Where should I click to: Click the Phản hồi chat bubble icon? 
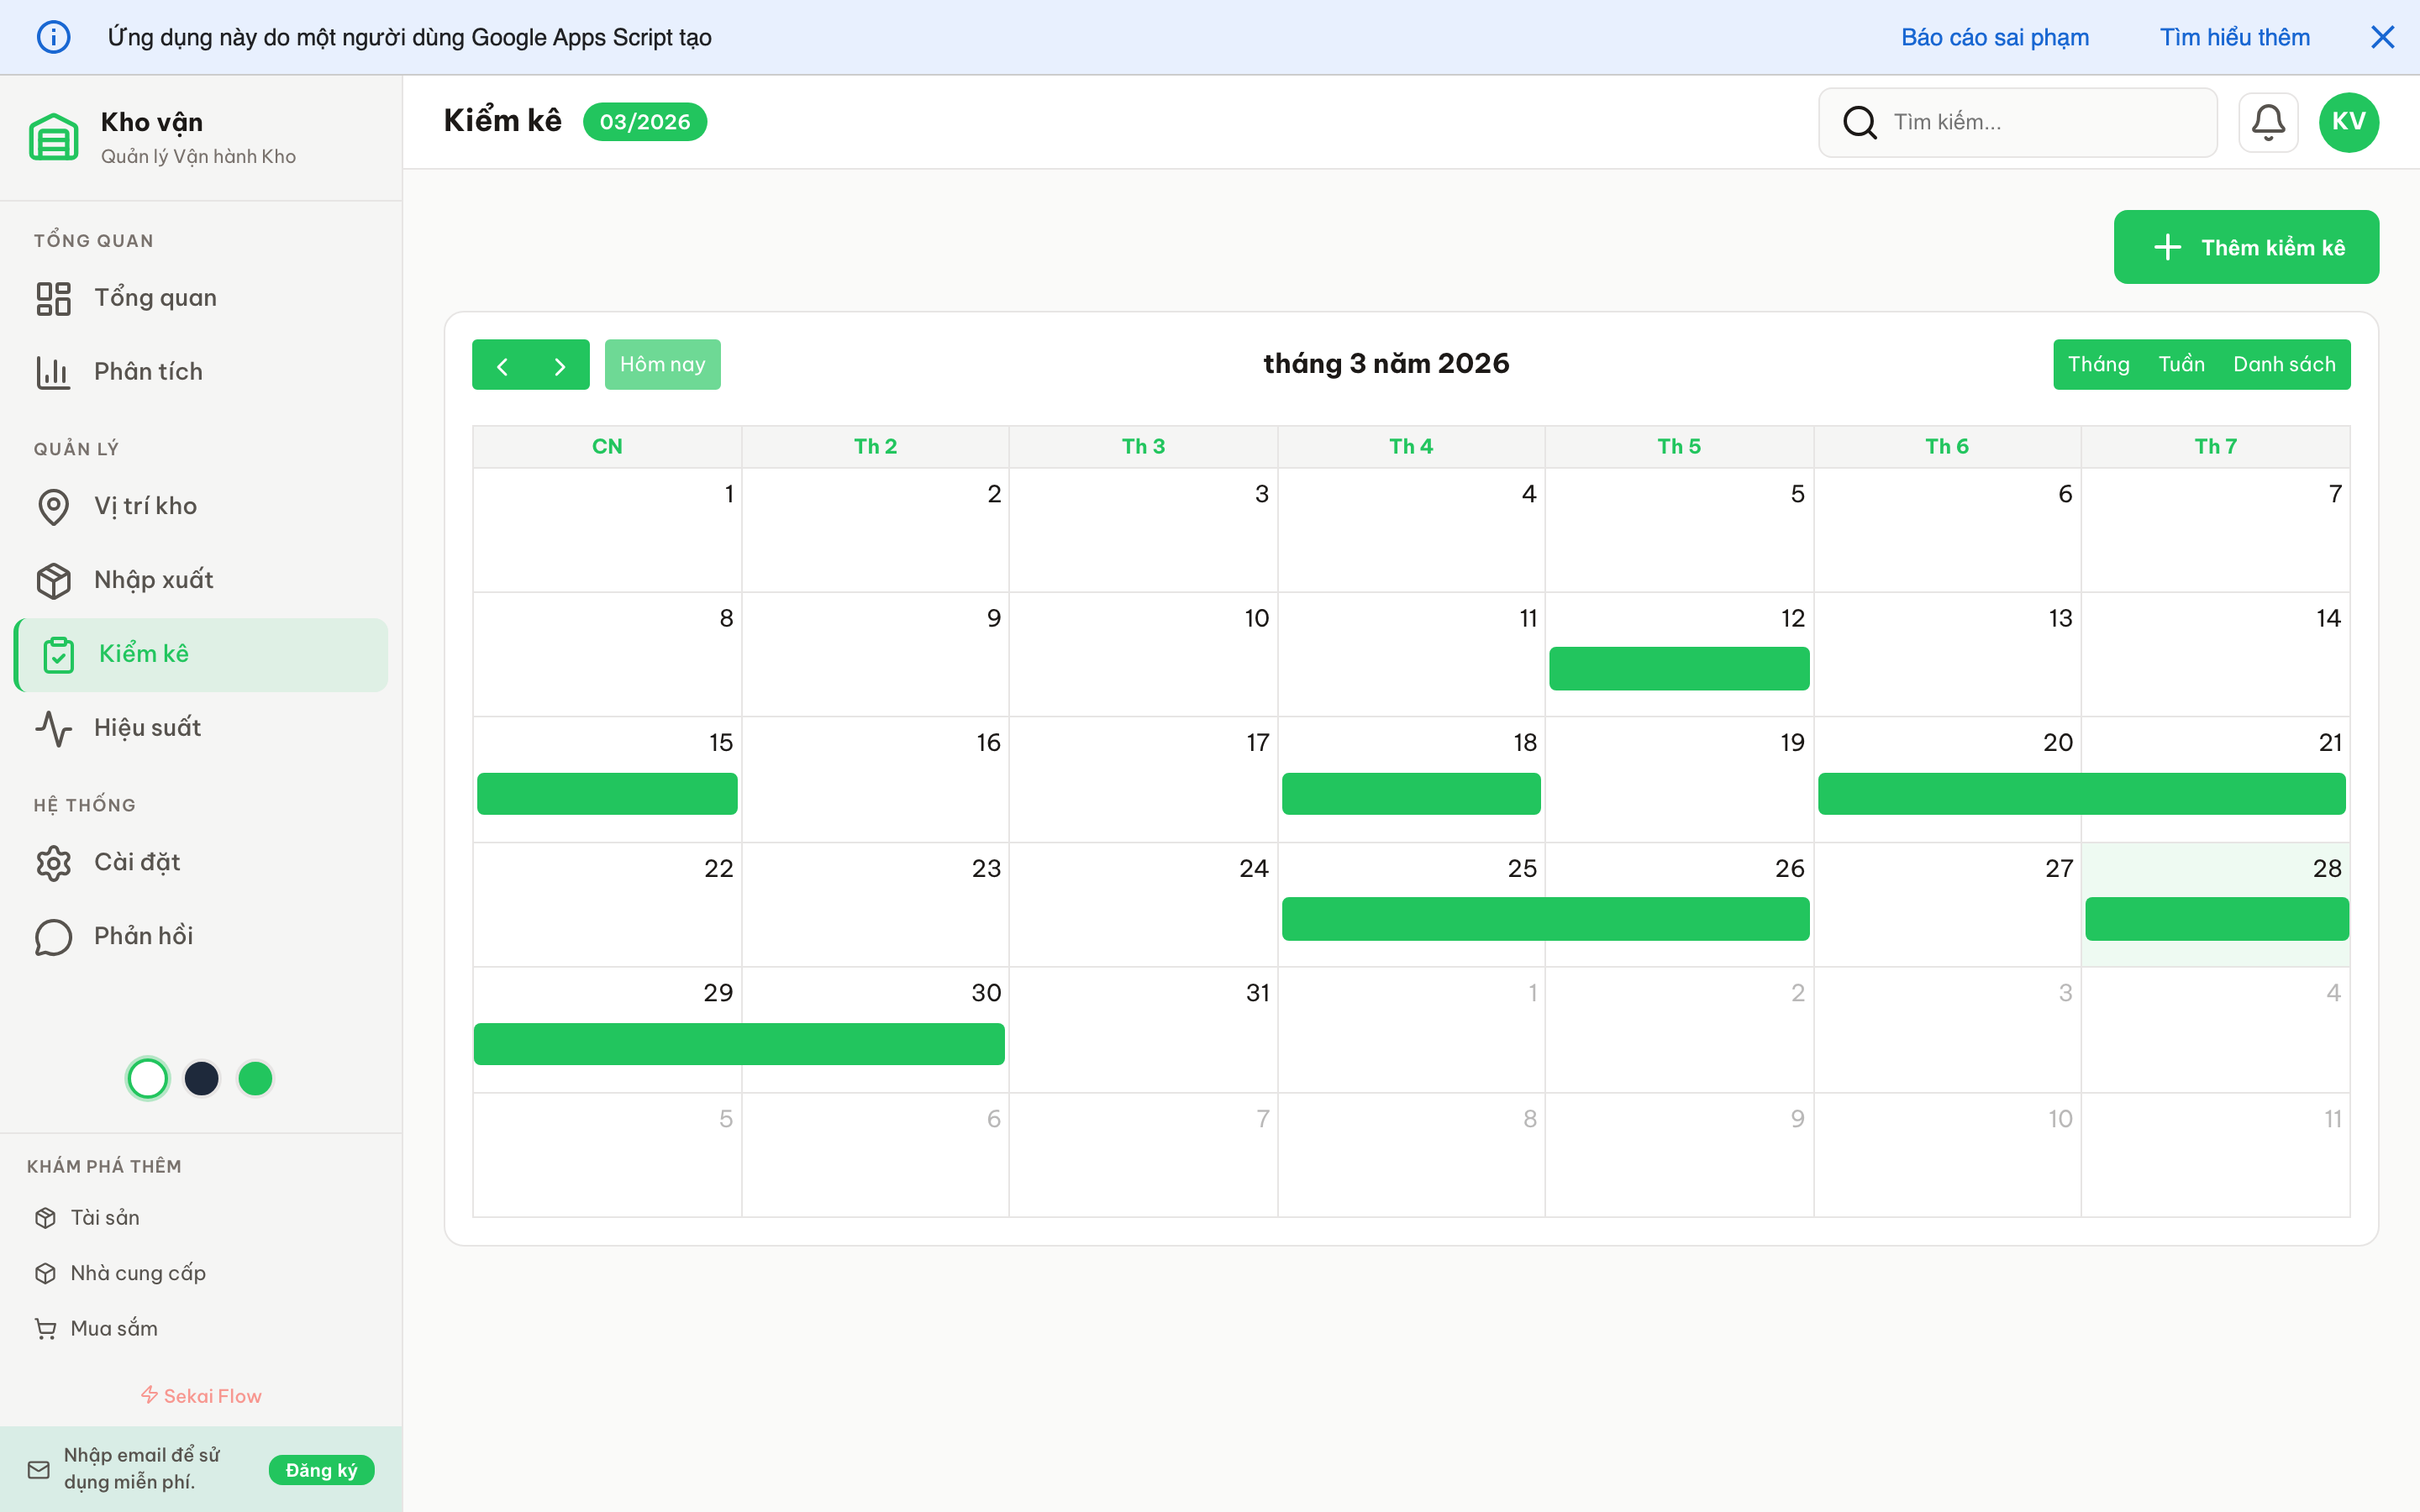54,936
